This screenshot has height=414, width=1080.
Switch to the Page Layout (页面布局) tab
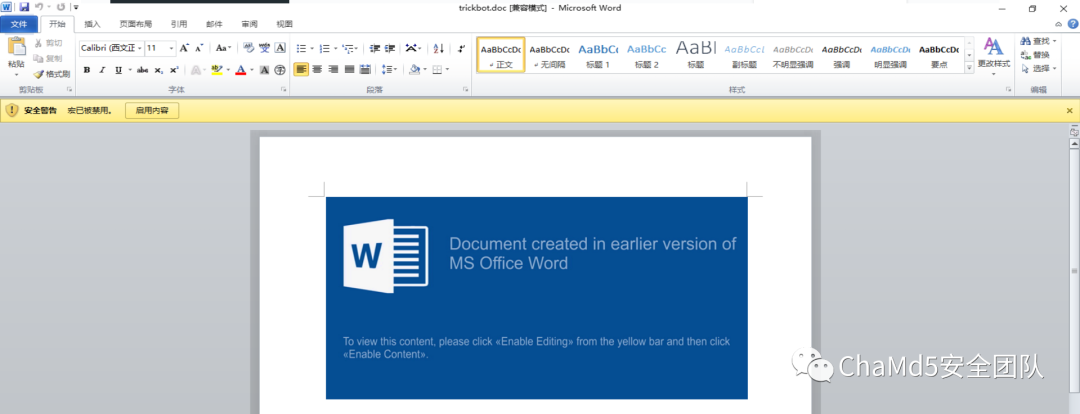136,24
